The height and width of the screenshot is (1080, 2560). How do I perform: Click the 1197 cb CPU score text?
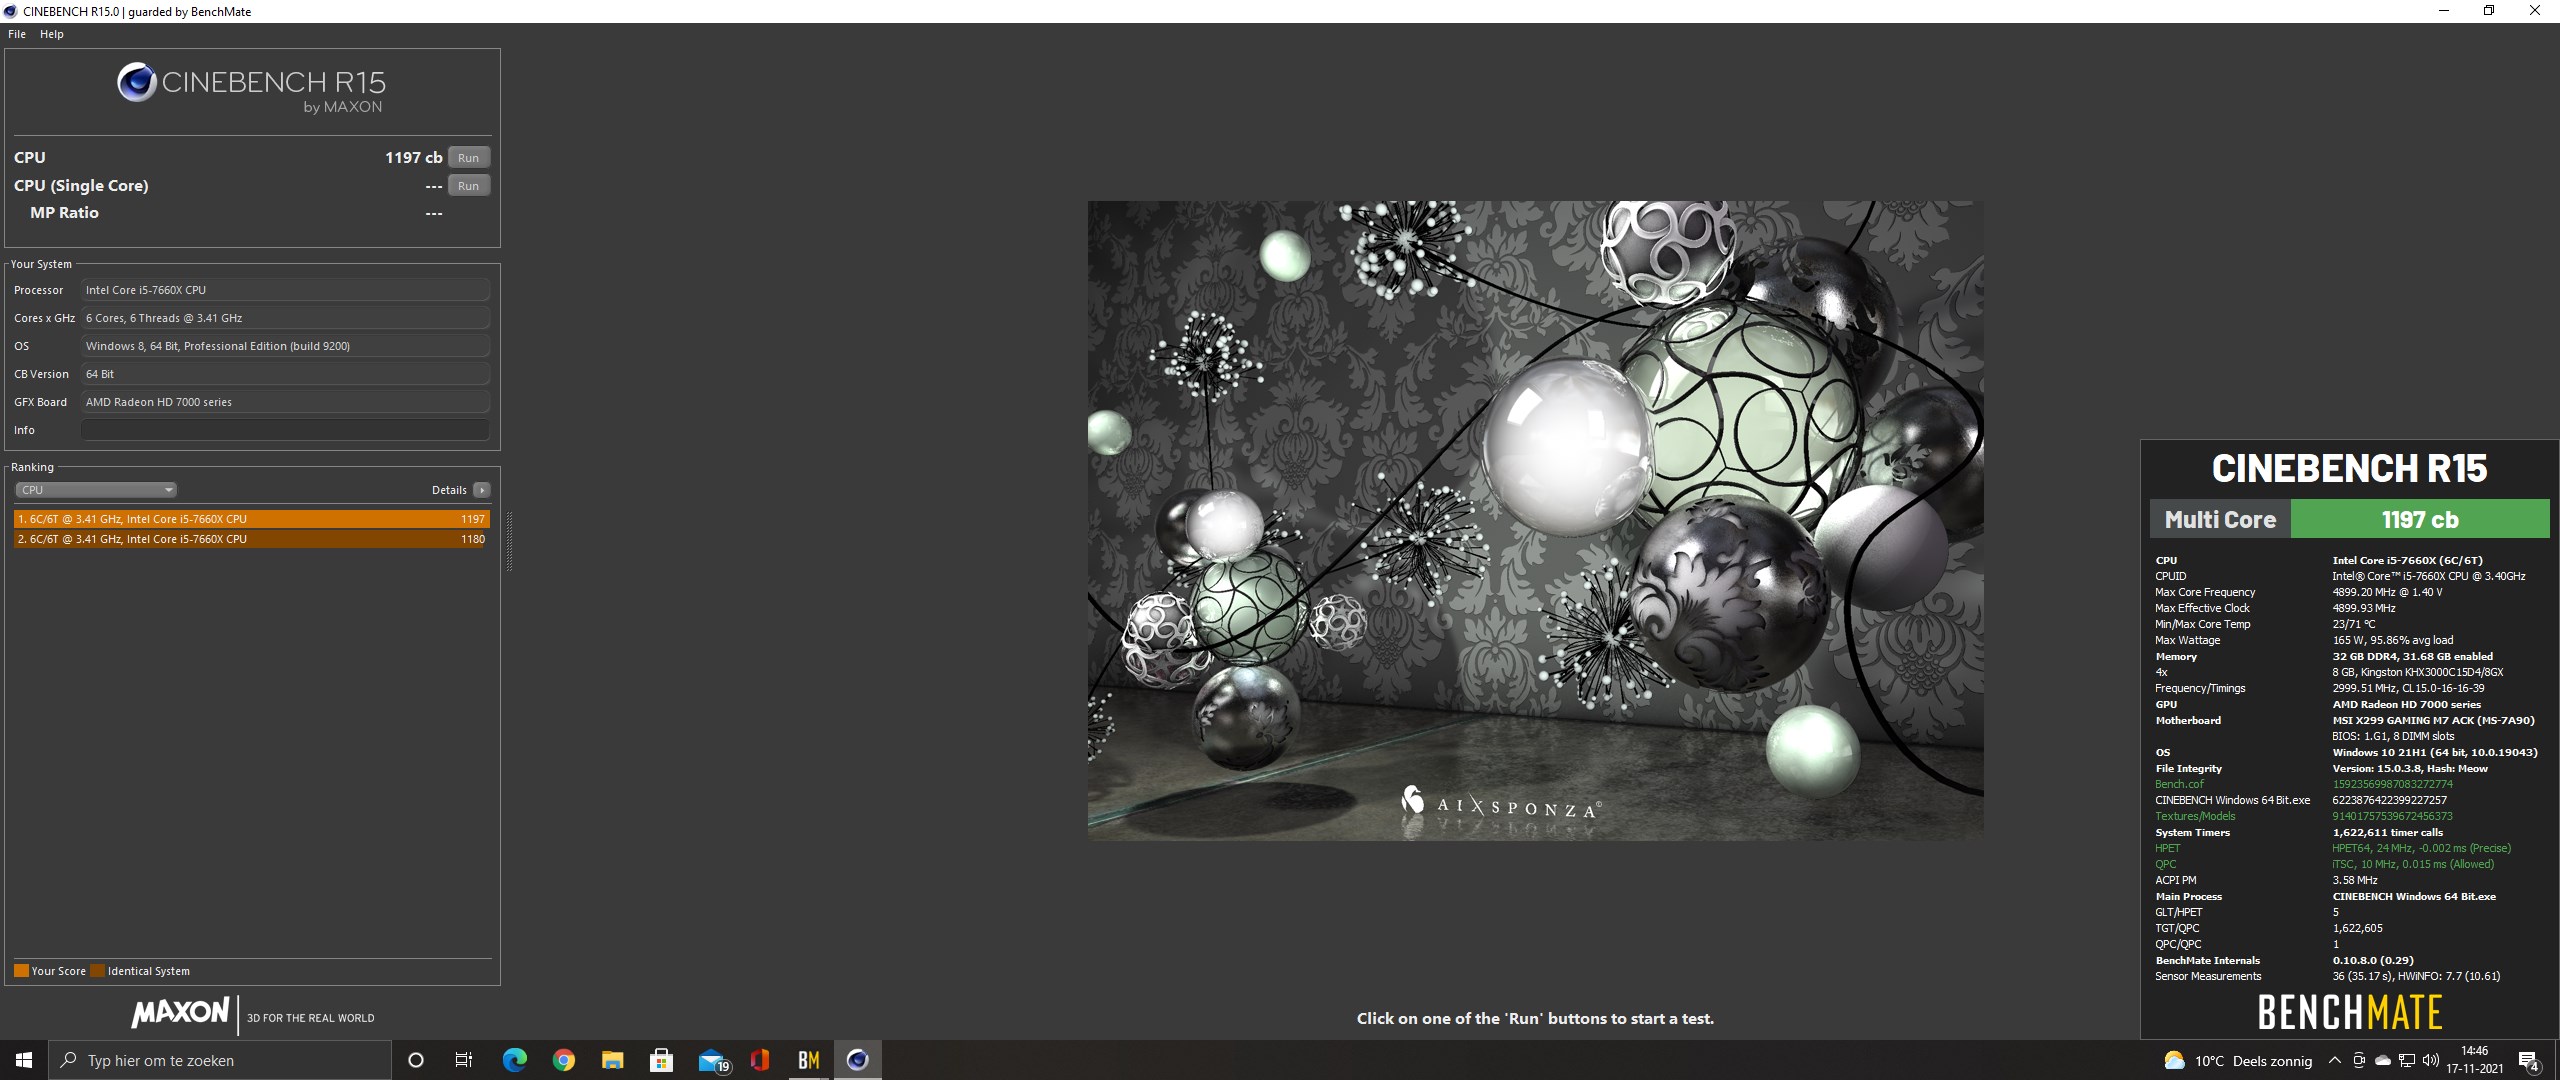coord(413,158)
